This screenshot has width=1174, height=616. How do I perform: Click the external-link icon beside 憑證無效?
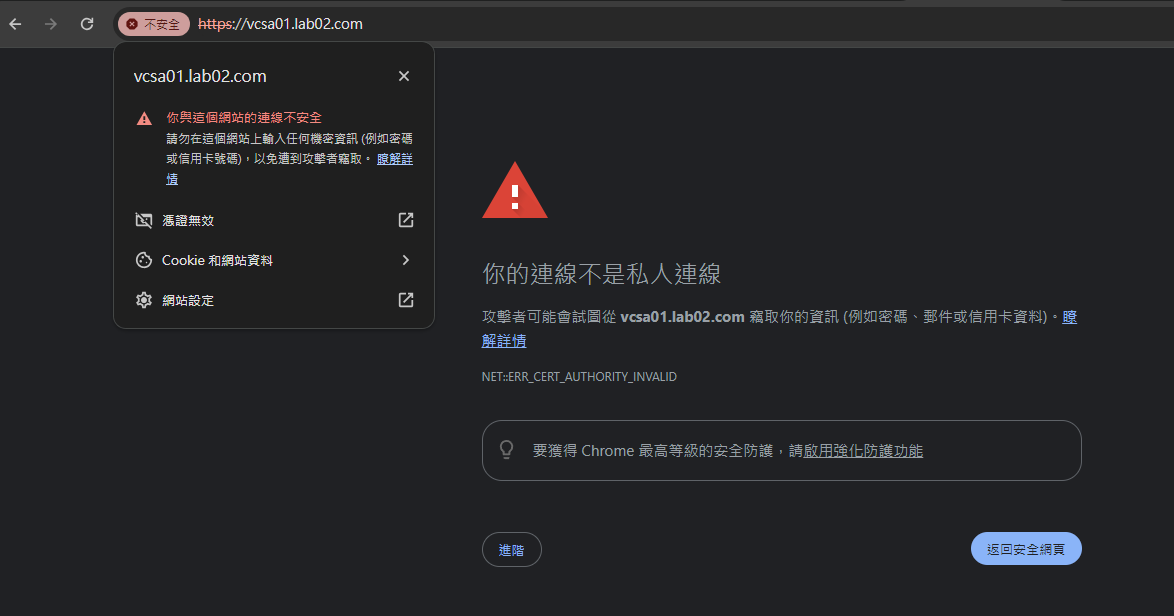click(x=406, y=220)
